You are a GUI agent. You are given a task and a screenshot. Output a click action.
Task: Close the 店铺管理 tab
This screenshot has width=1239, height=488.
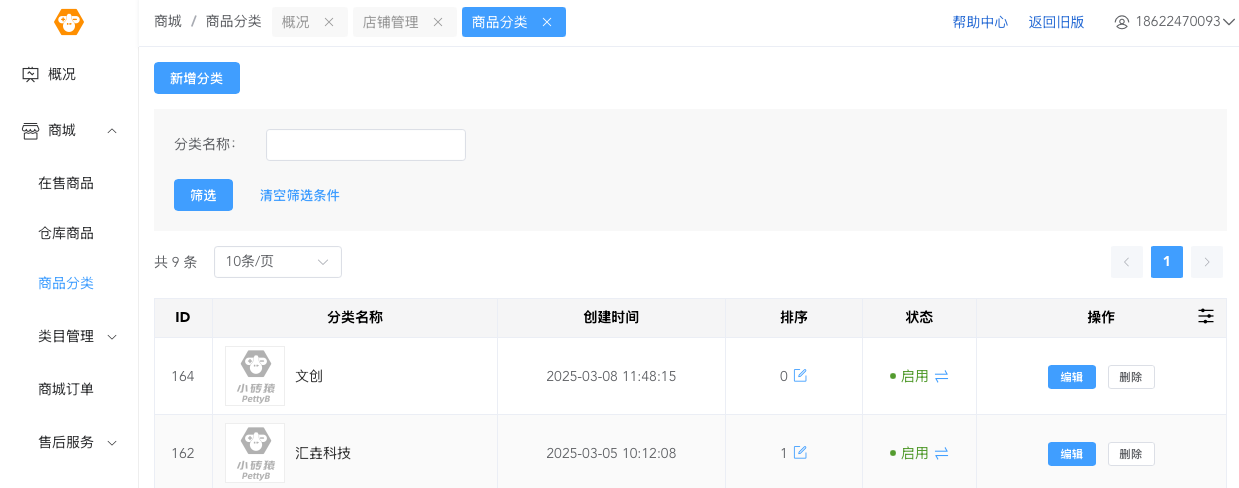pyautogui.click(x=438, y=22)
